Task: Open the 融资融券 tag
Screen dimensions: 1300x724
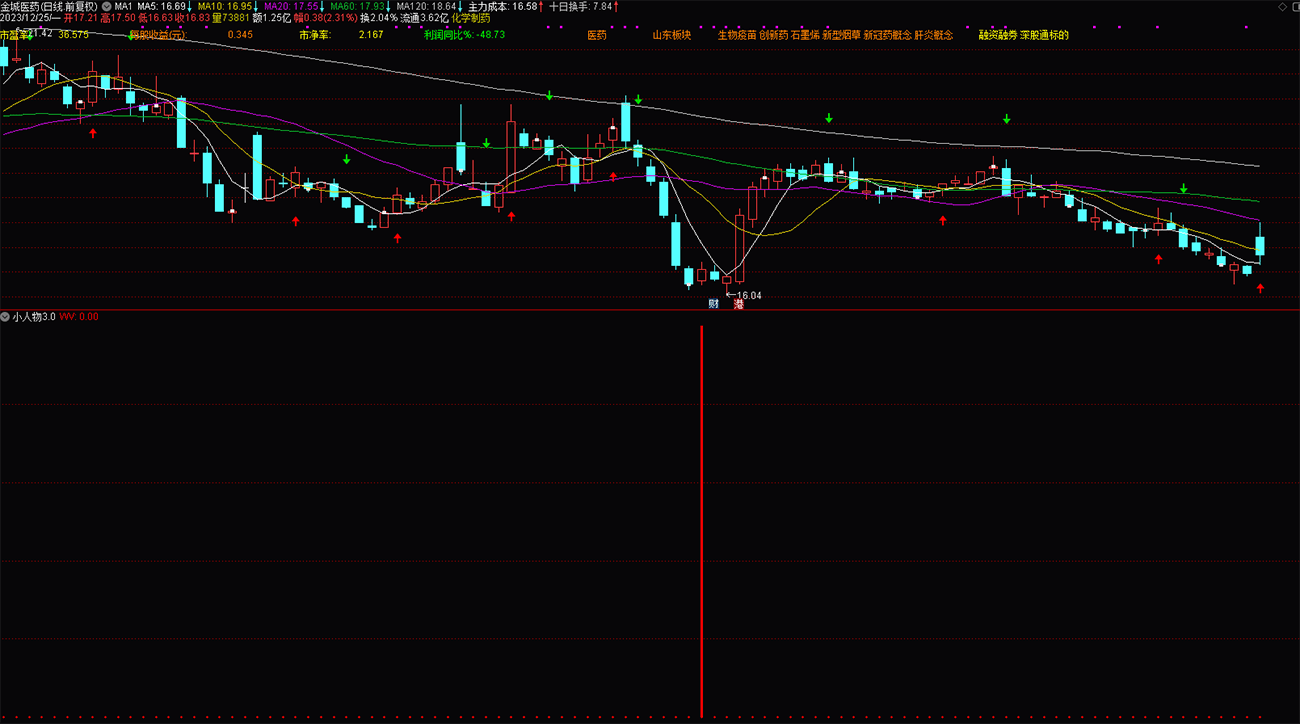Action: 998,35
